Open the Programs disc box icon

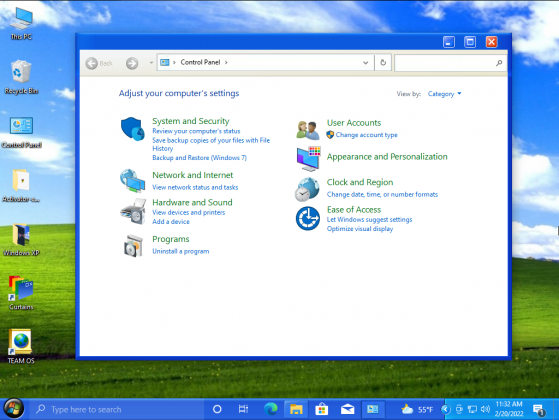133,246
